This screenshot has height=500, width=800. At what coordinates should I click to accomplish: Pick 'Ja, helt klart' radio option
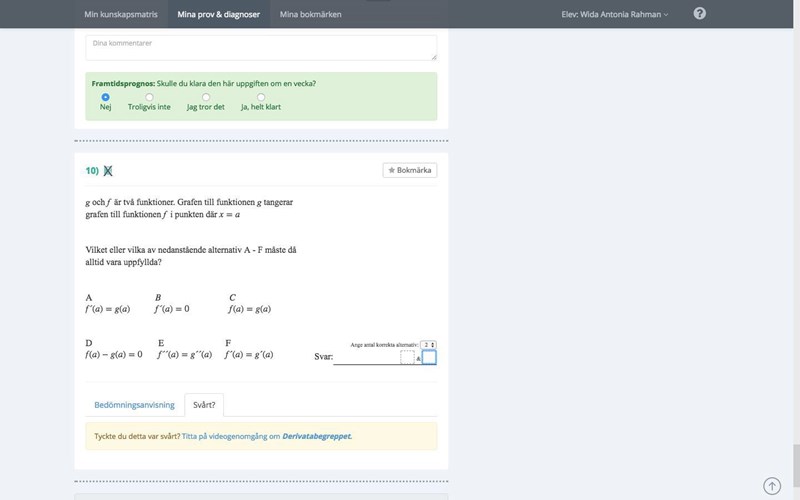click(261, 97)
